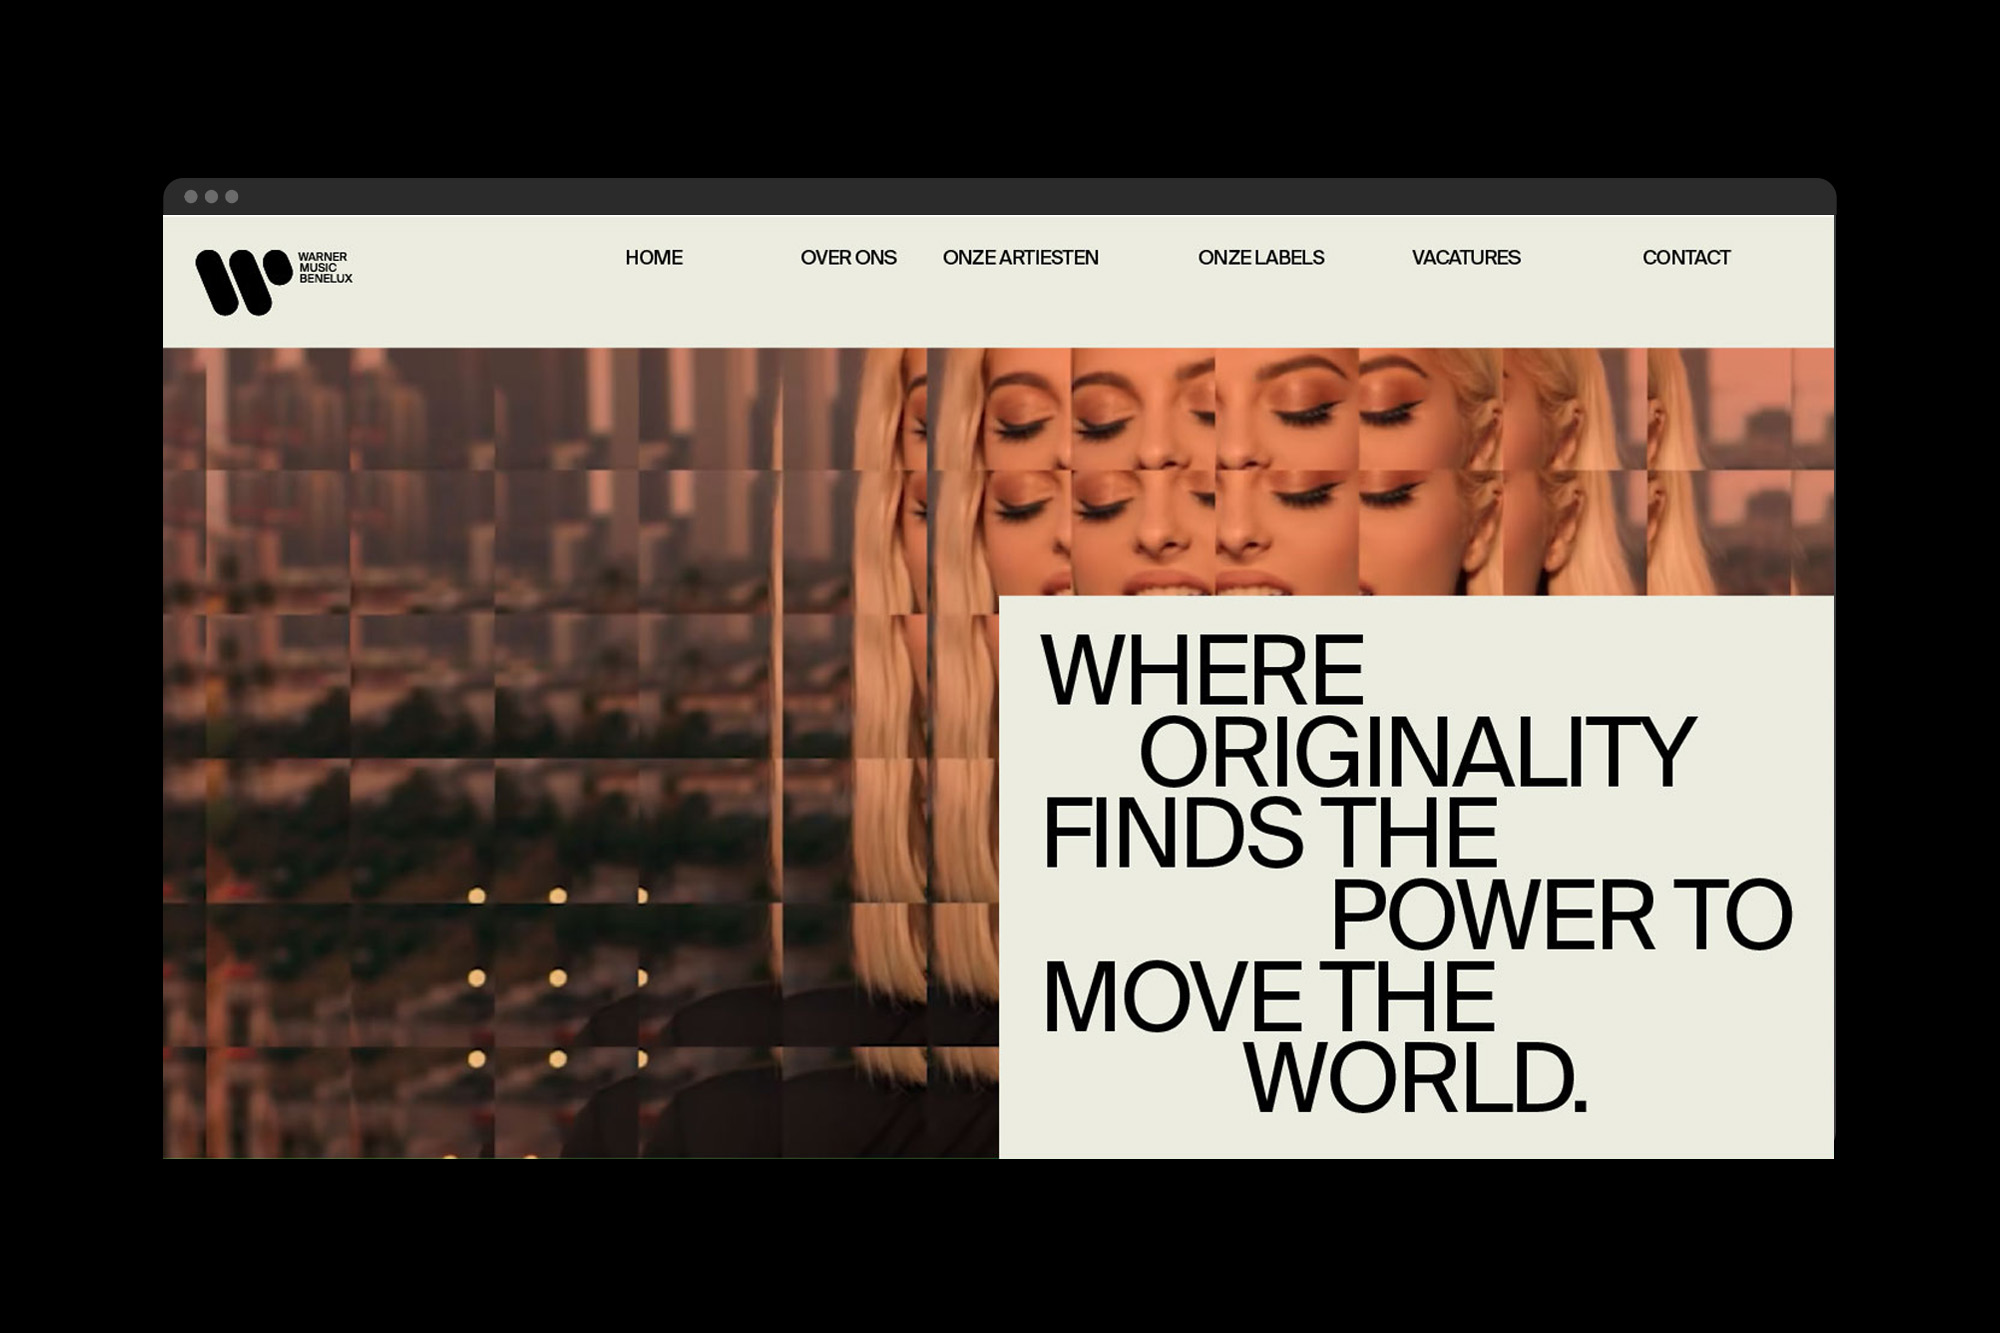Open the HOME menu item
Image resolution: width=2000 pixels, height=1333 pixels.
pyautogui.click(x=654, y=258)
